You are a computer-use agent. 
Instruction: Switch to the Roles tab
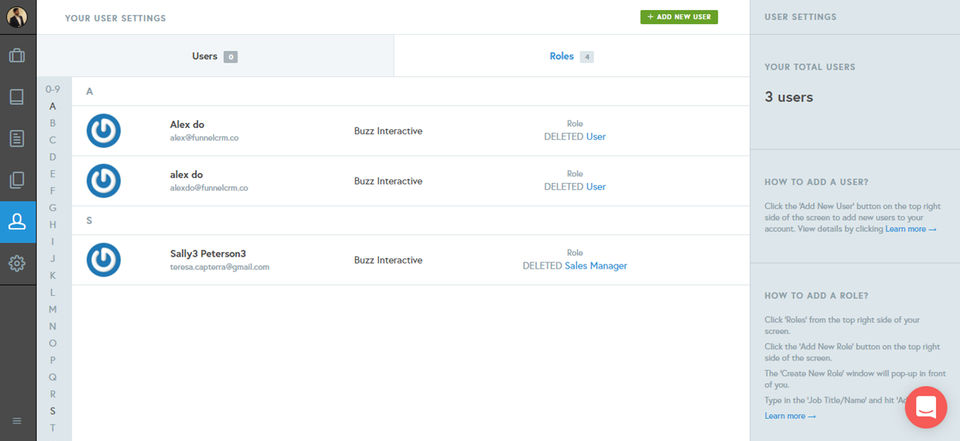point(562,57)
